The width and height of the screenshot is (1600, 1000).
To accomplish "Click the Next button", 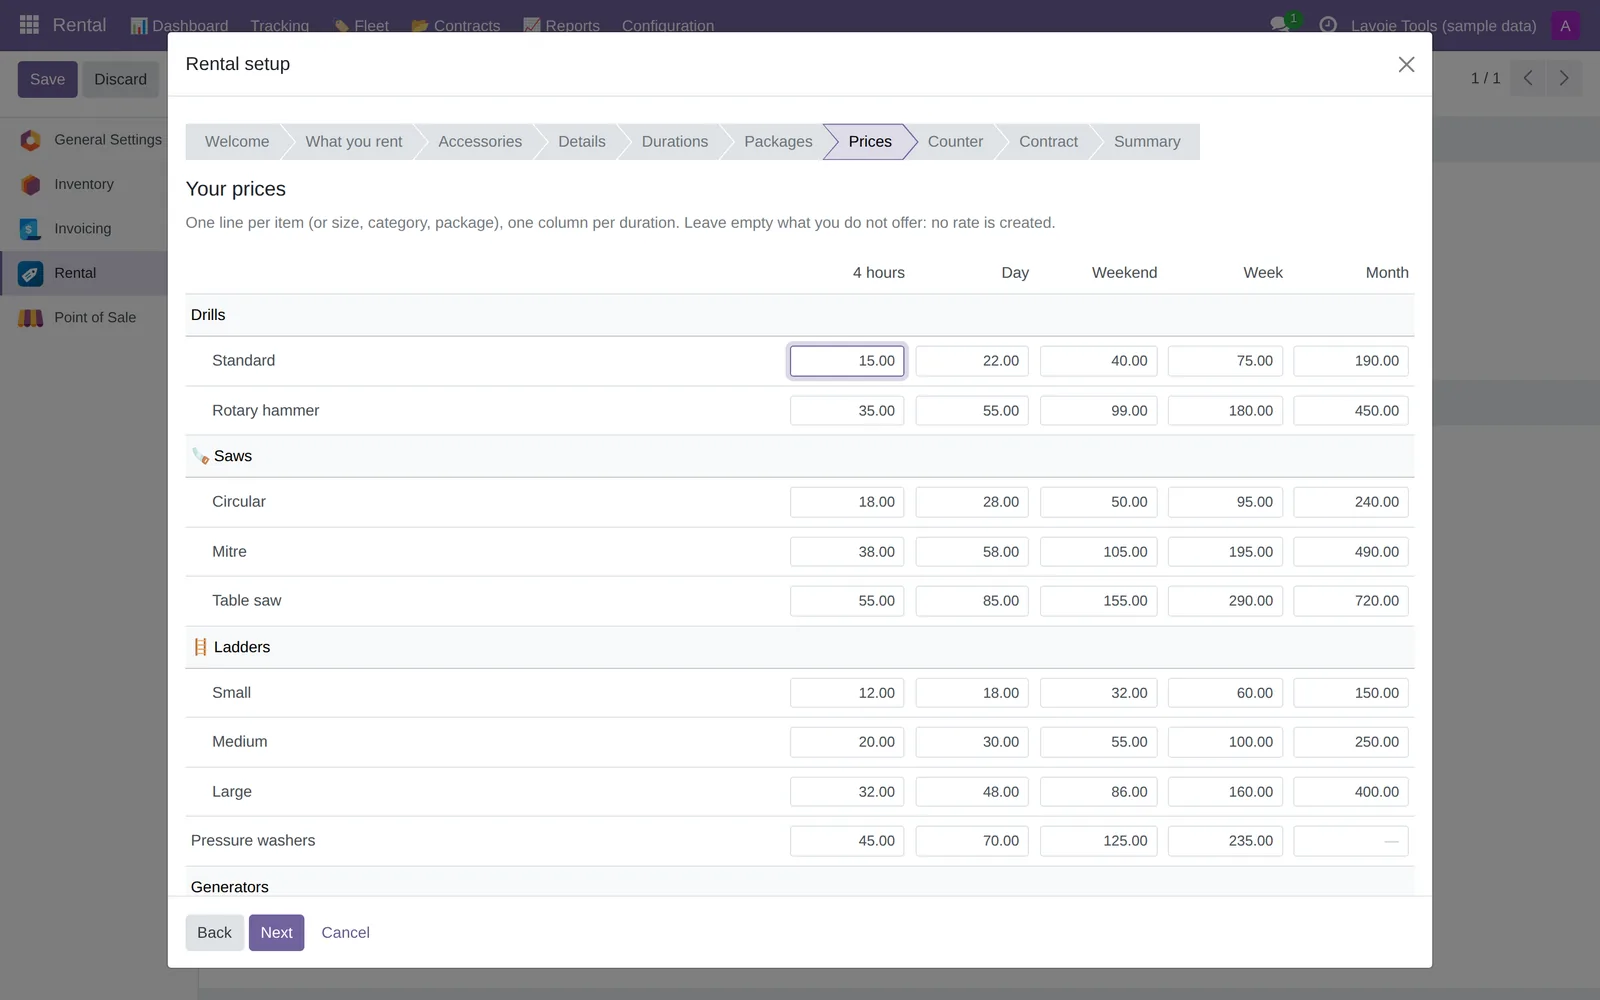I will click(x=276, y=933).
